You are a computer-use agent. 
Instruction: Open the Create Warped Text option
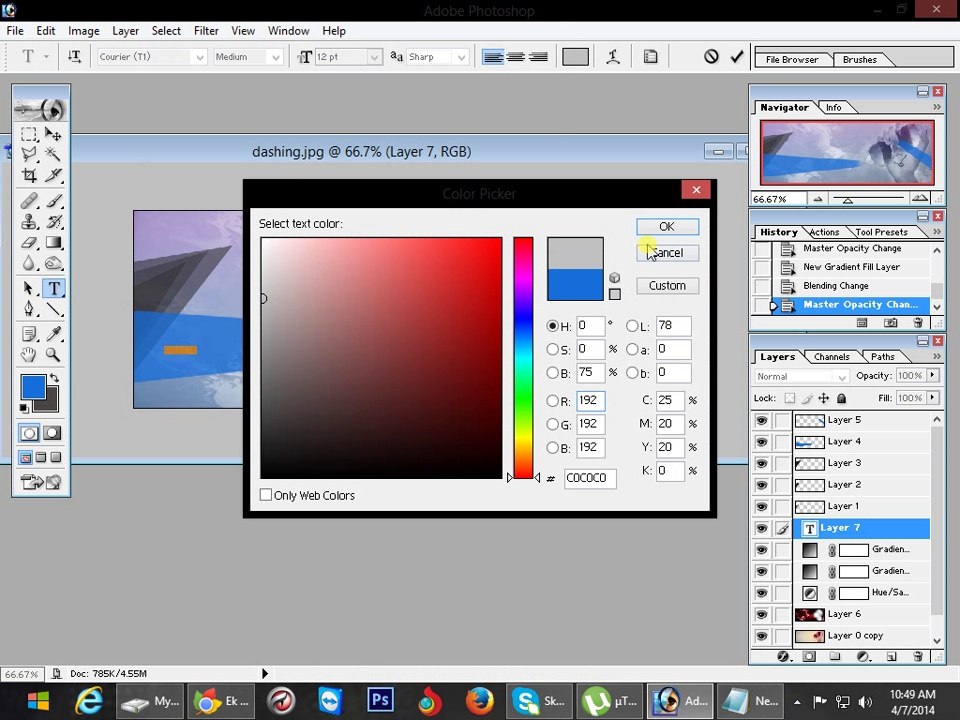pyautogui.click(x=613, y=57)
